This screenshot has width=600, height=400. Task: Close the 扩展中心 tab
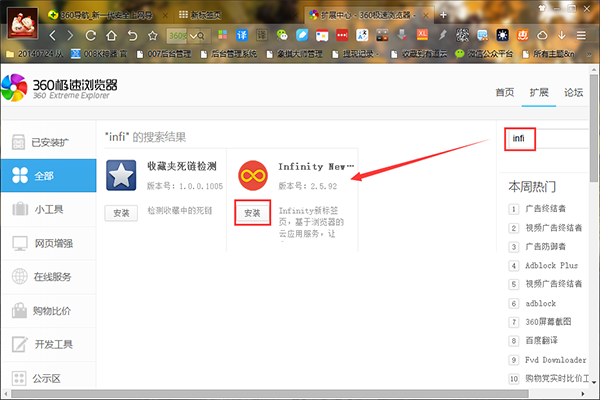coord(426,15)
